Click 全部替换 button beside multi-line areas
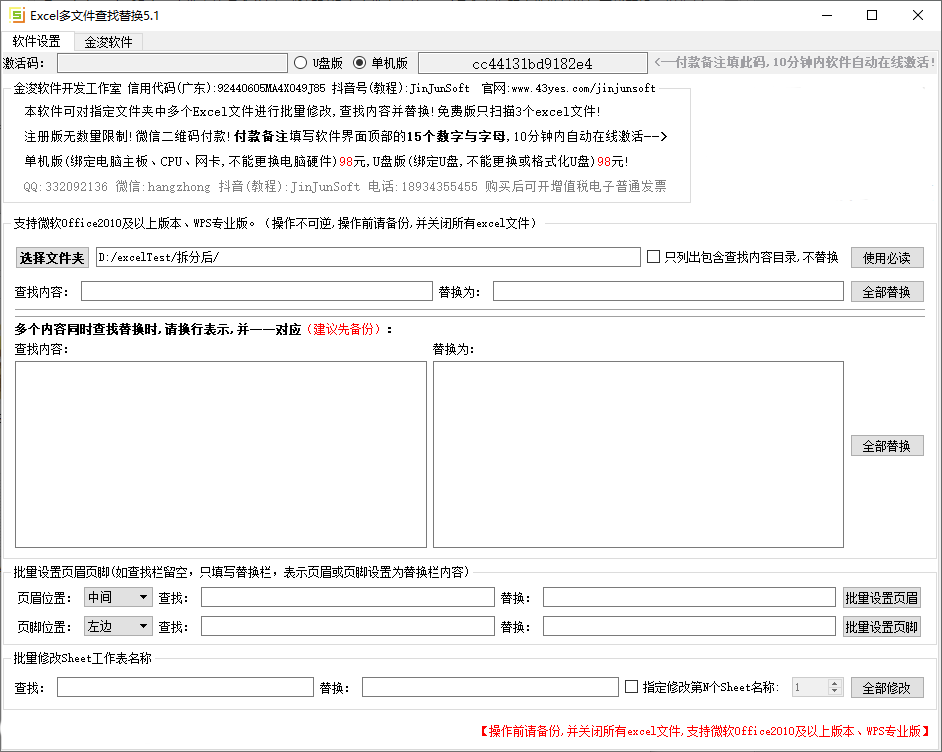 click(x=887, y=446)
